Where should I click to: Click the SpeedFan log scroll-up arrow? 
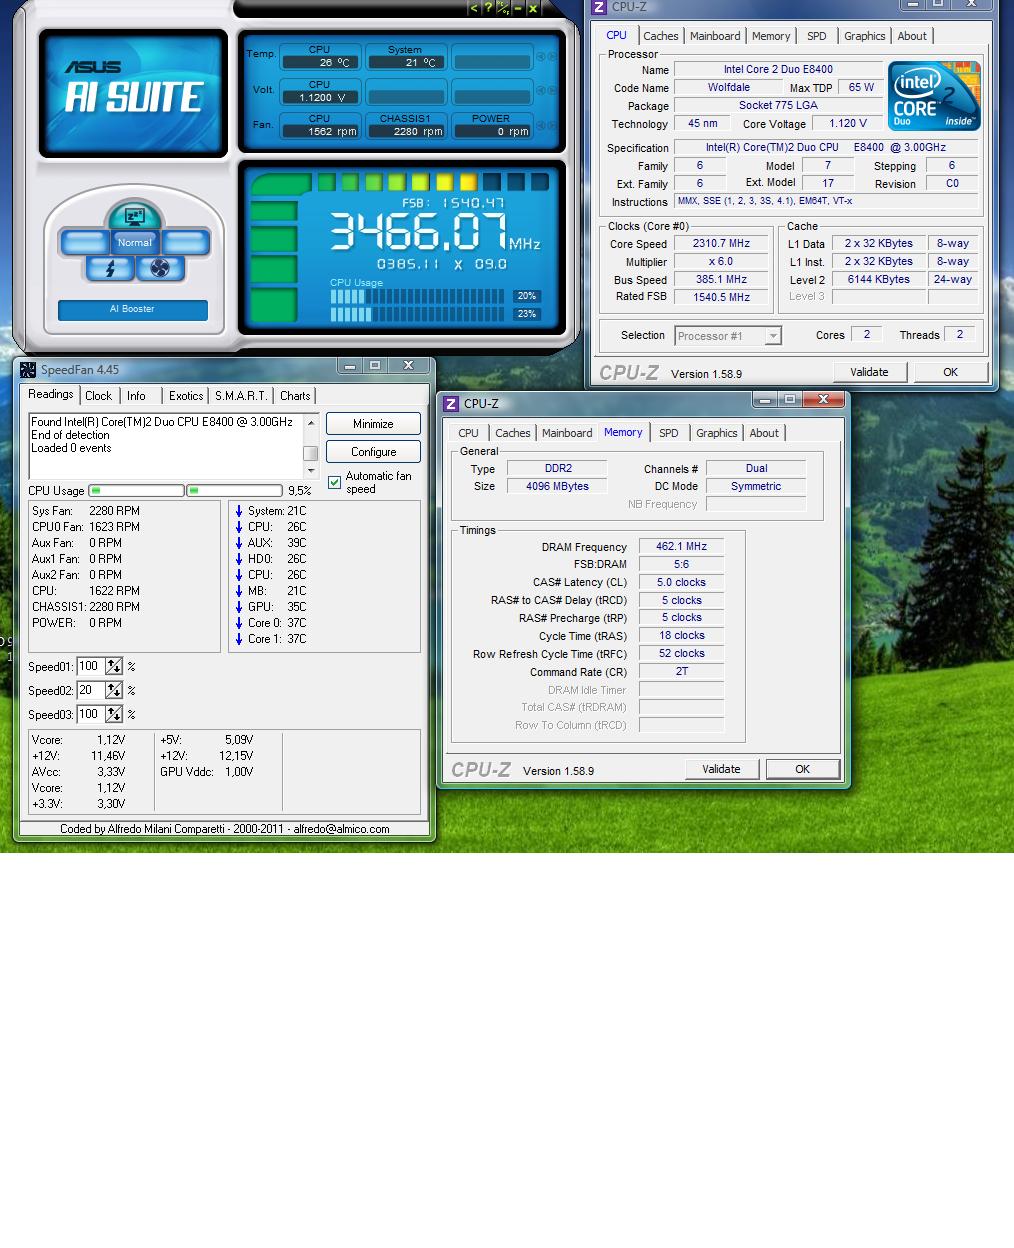click(x=311, y=423)
